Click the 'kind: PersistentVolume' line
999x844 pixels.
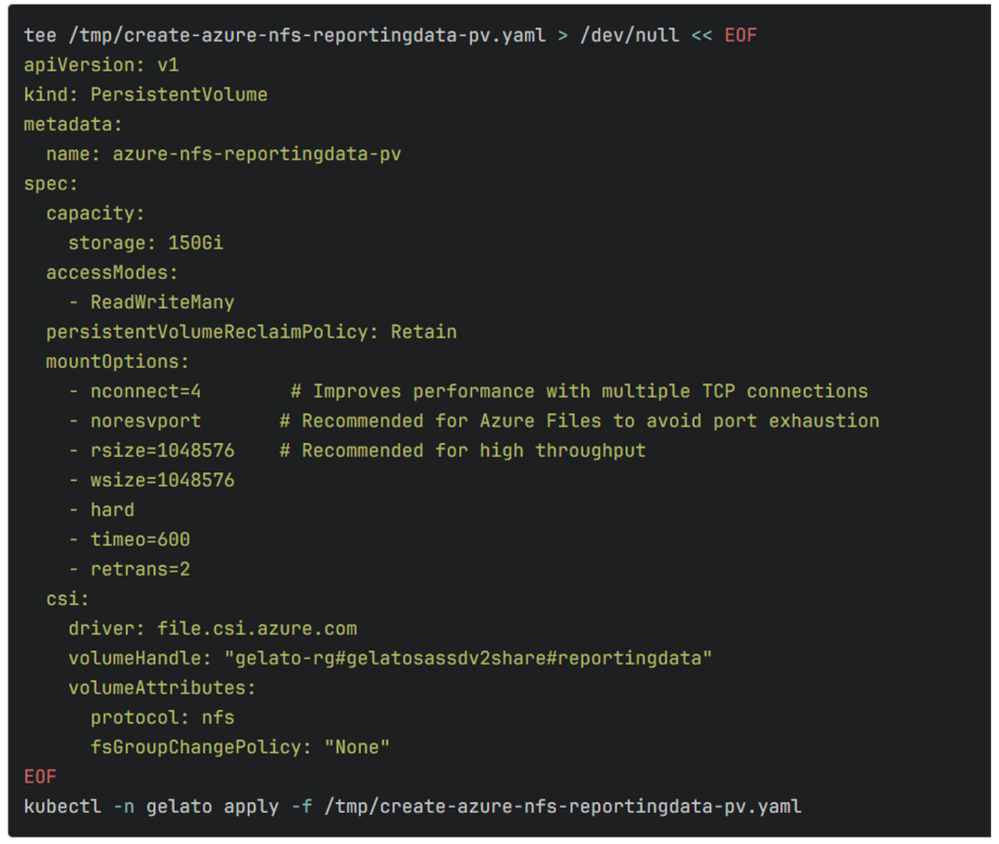pyautogui.click(x=145, y=94)
